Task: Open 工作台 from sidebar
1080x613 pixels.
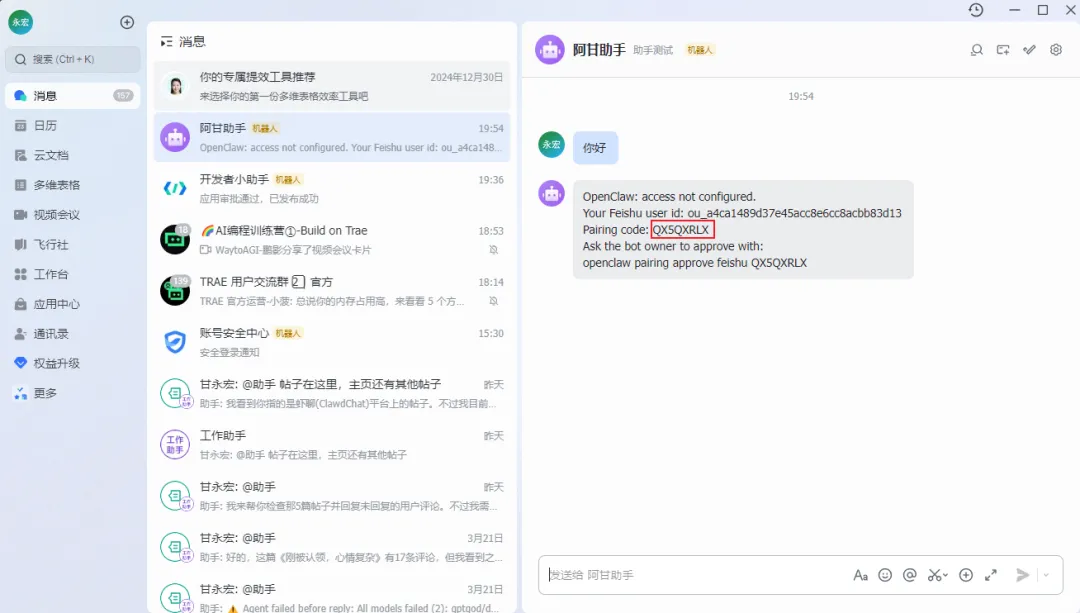Action: [73, 274]
